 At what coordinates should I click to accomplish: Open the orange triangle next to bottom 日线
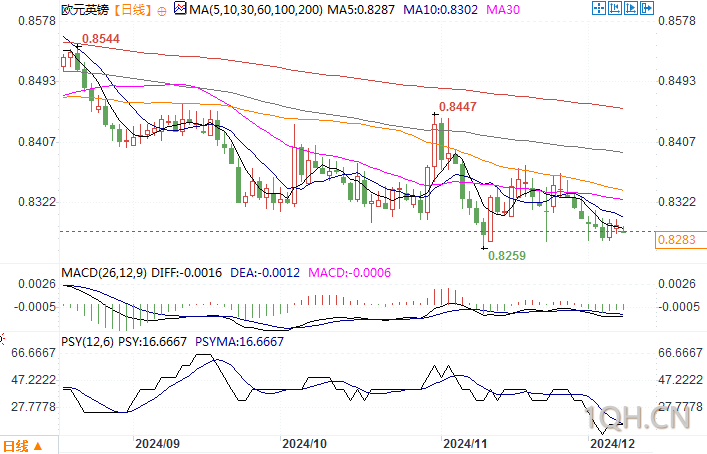point(38,446)
